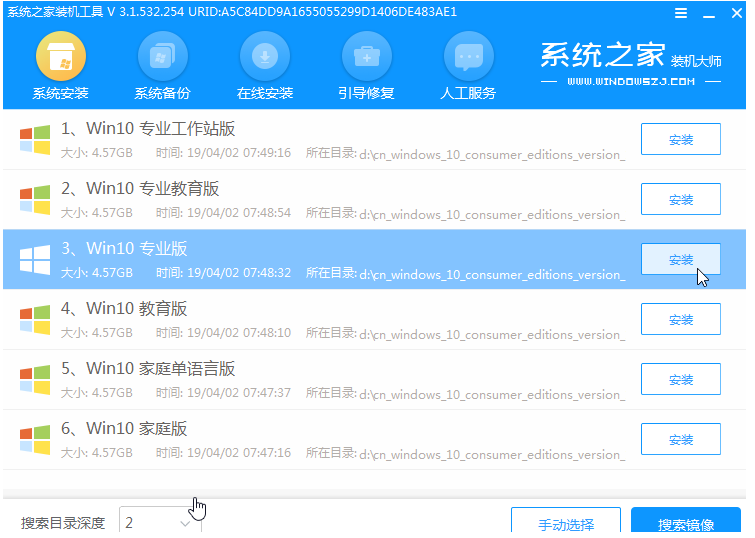Open the hamburger menu in title bar
755x538 pixels.
click(x=681, y=13)
